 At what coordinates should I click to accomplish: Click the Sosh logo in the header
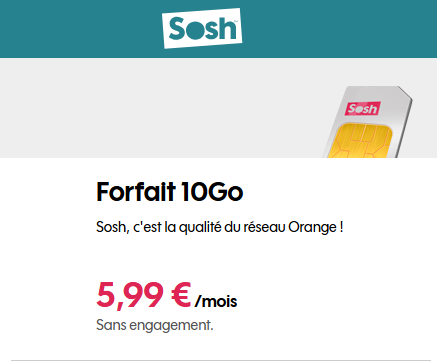[x=202, y=28]
